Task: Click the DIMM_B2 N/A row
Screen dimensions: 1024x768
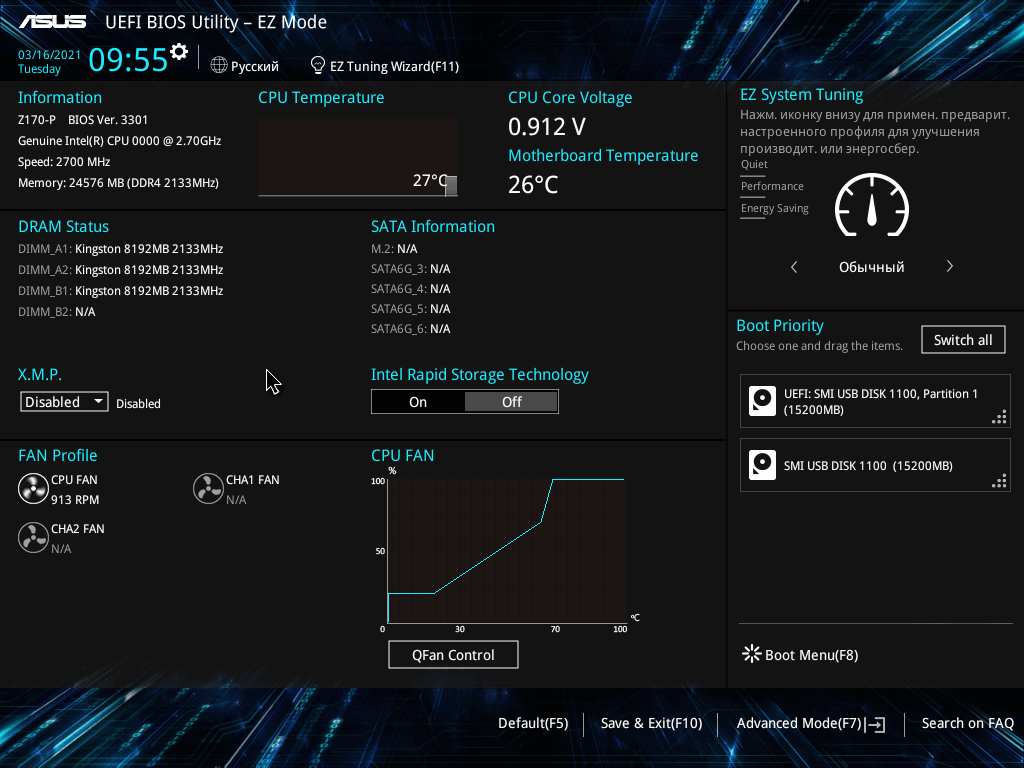Action: [57, 312]
